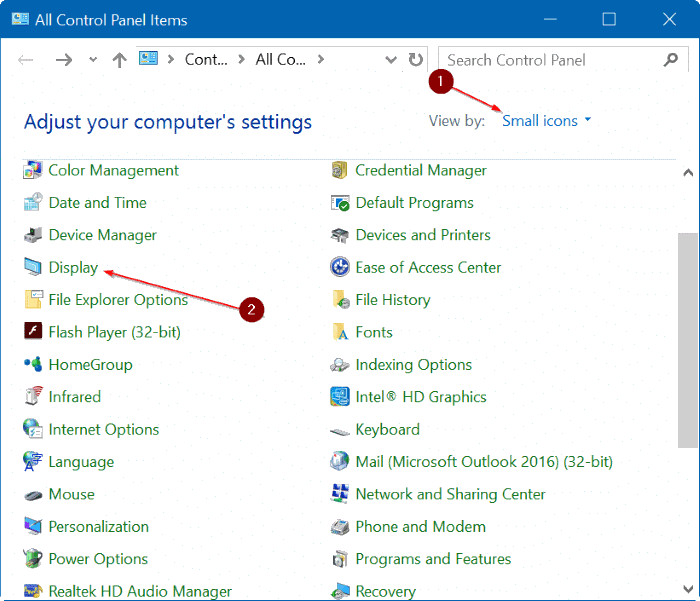Screen dimensions: 700x601
Task: Click the window title bar system icon
Action: (x=20, y=19)
